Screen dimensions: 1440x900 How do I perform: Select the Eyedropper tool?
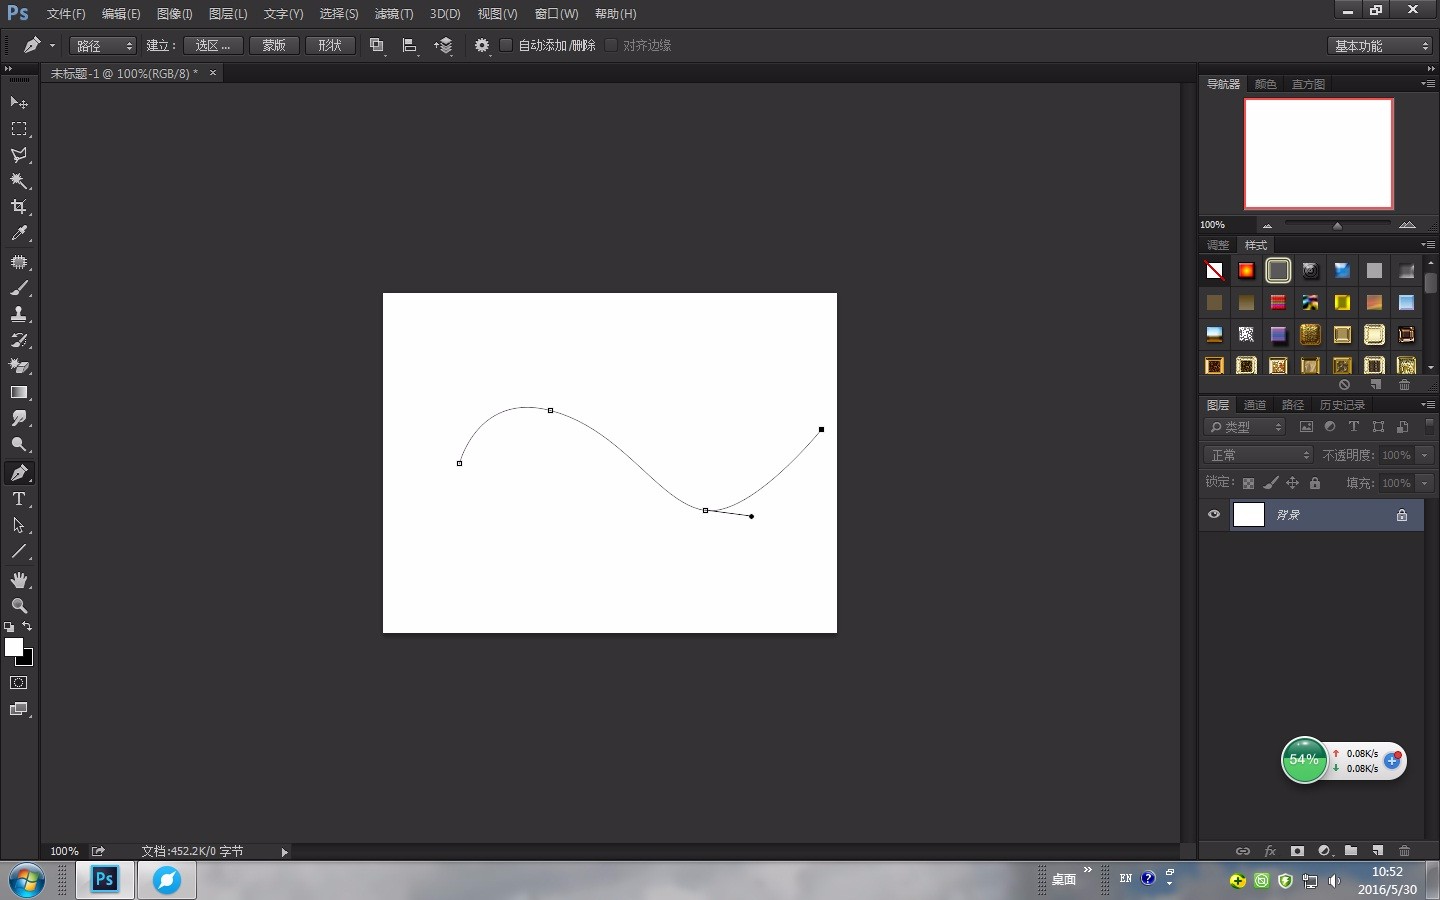click(x=19, y=233)
